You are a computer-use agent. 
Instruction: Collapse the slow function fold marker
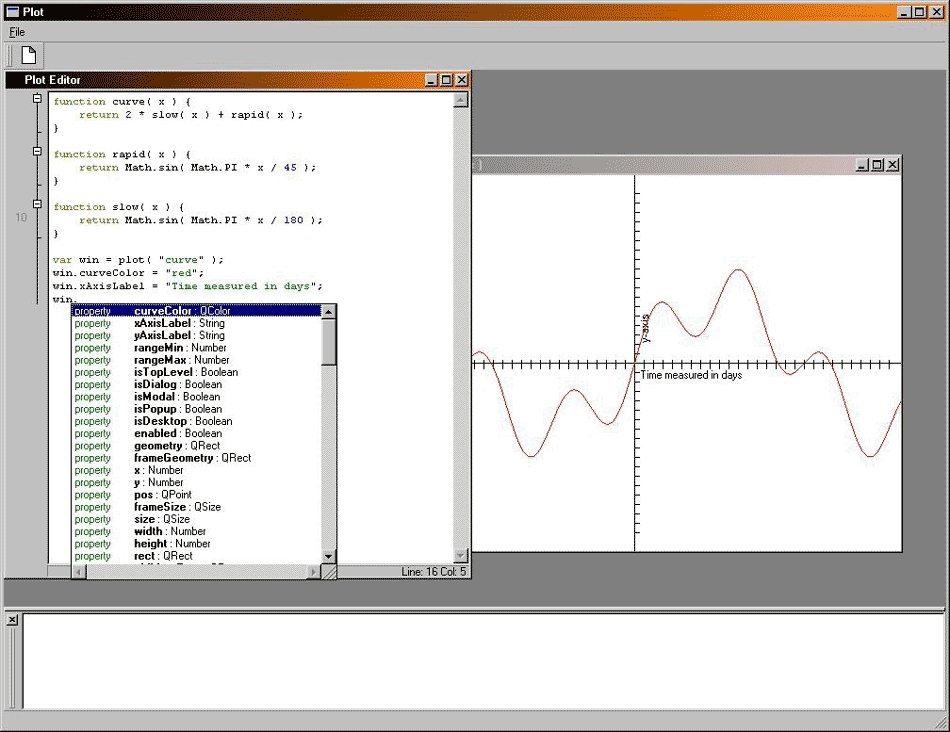37,205
